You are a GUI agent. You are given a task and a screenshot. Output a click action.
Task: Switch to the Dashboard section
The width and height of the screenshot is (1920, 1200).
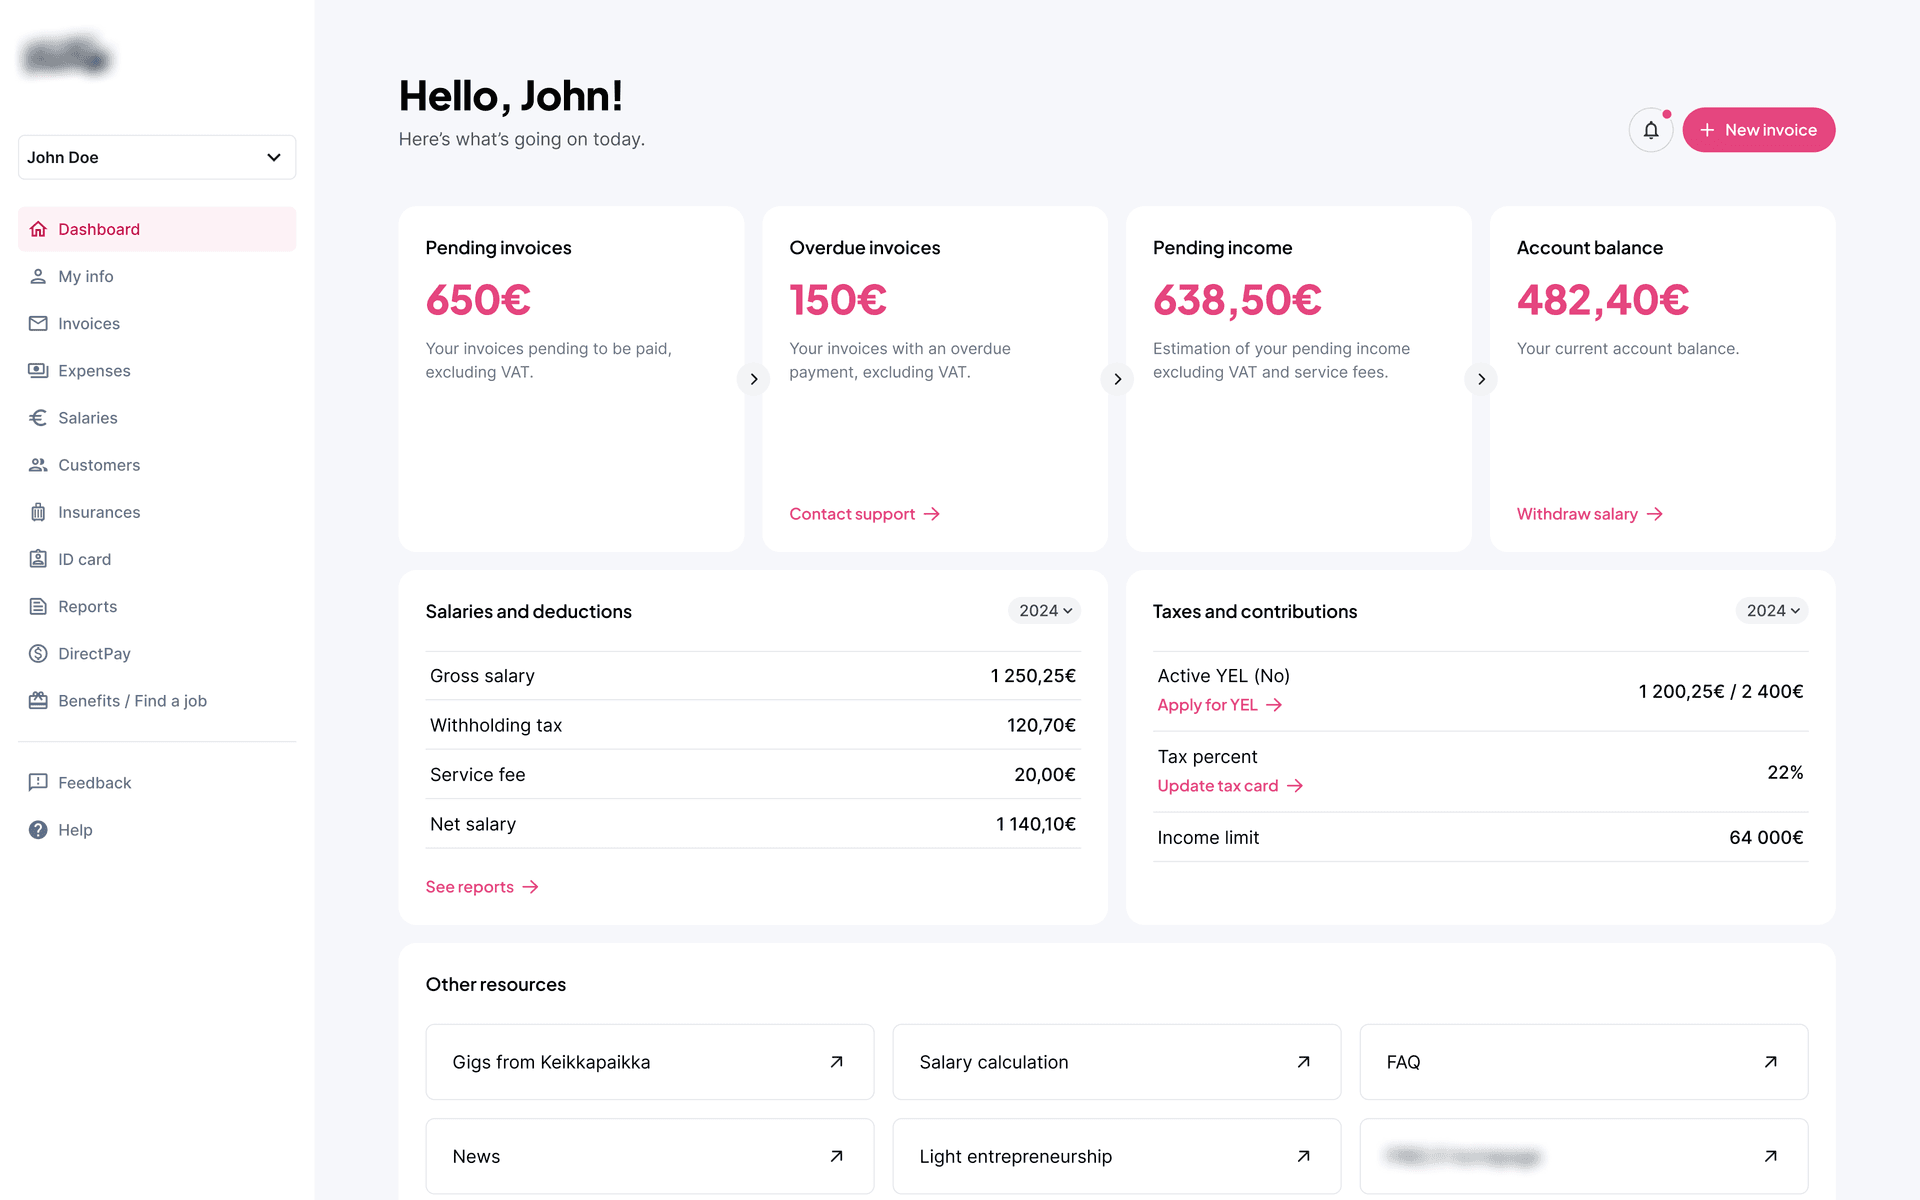pyautogui.click(x=99, y=228)
